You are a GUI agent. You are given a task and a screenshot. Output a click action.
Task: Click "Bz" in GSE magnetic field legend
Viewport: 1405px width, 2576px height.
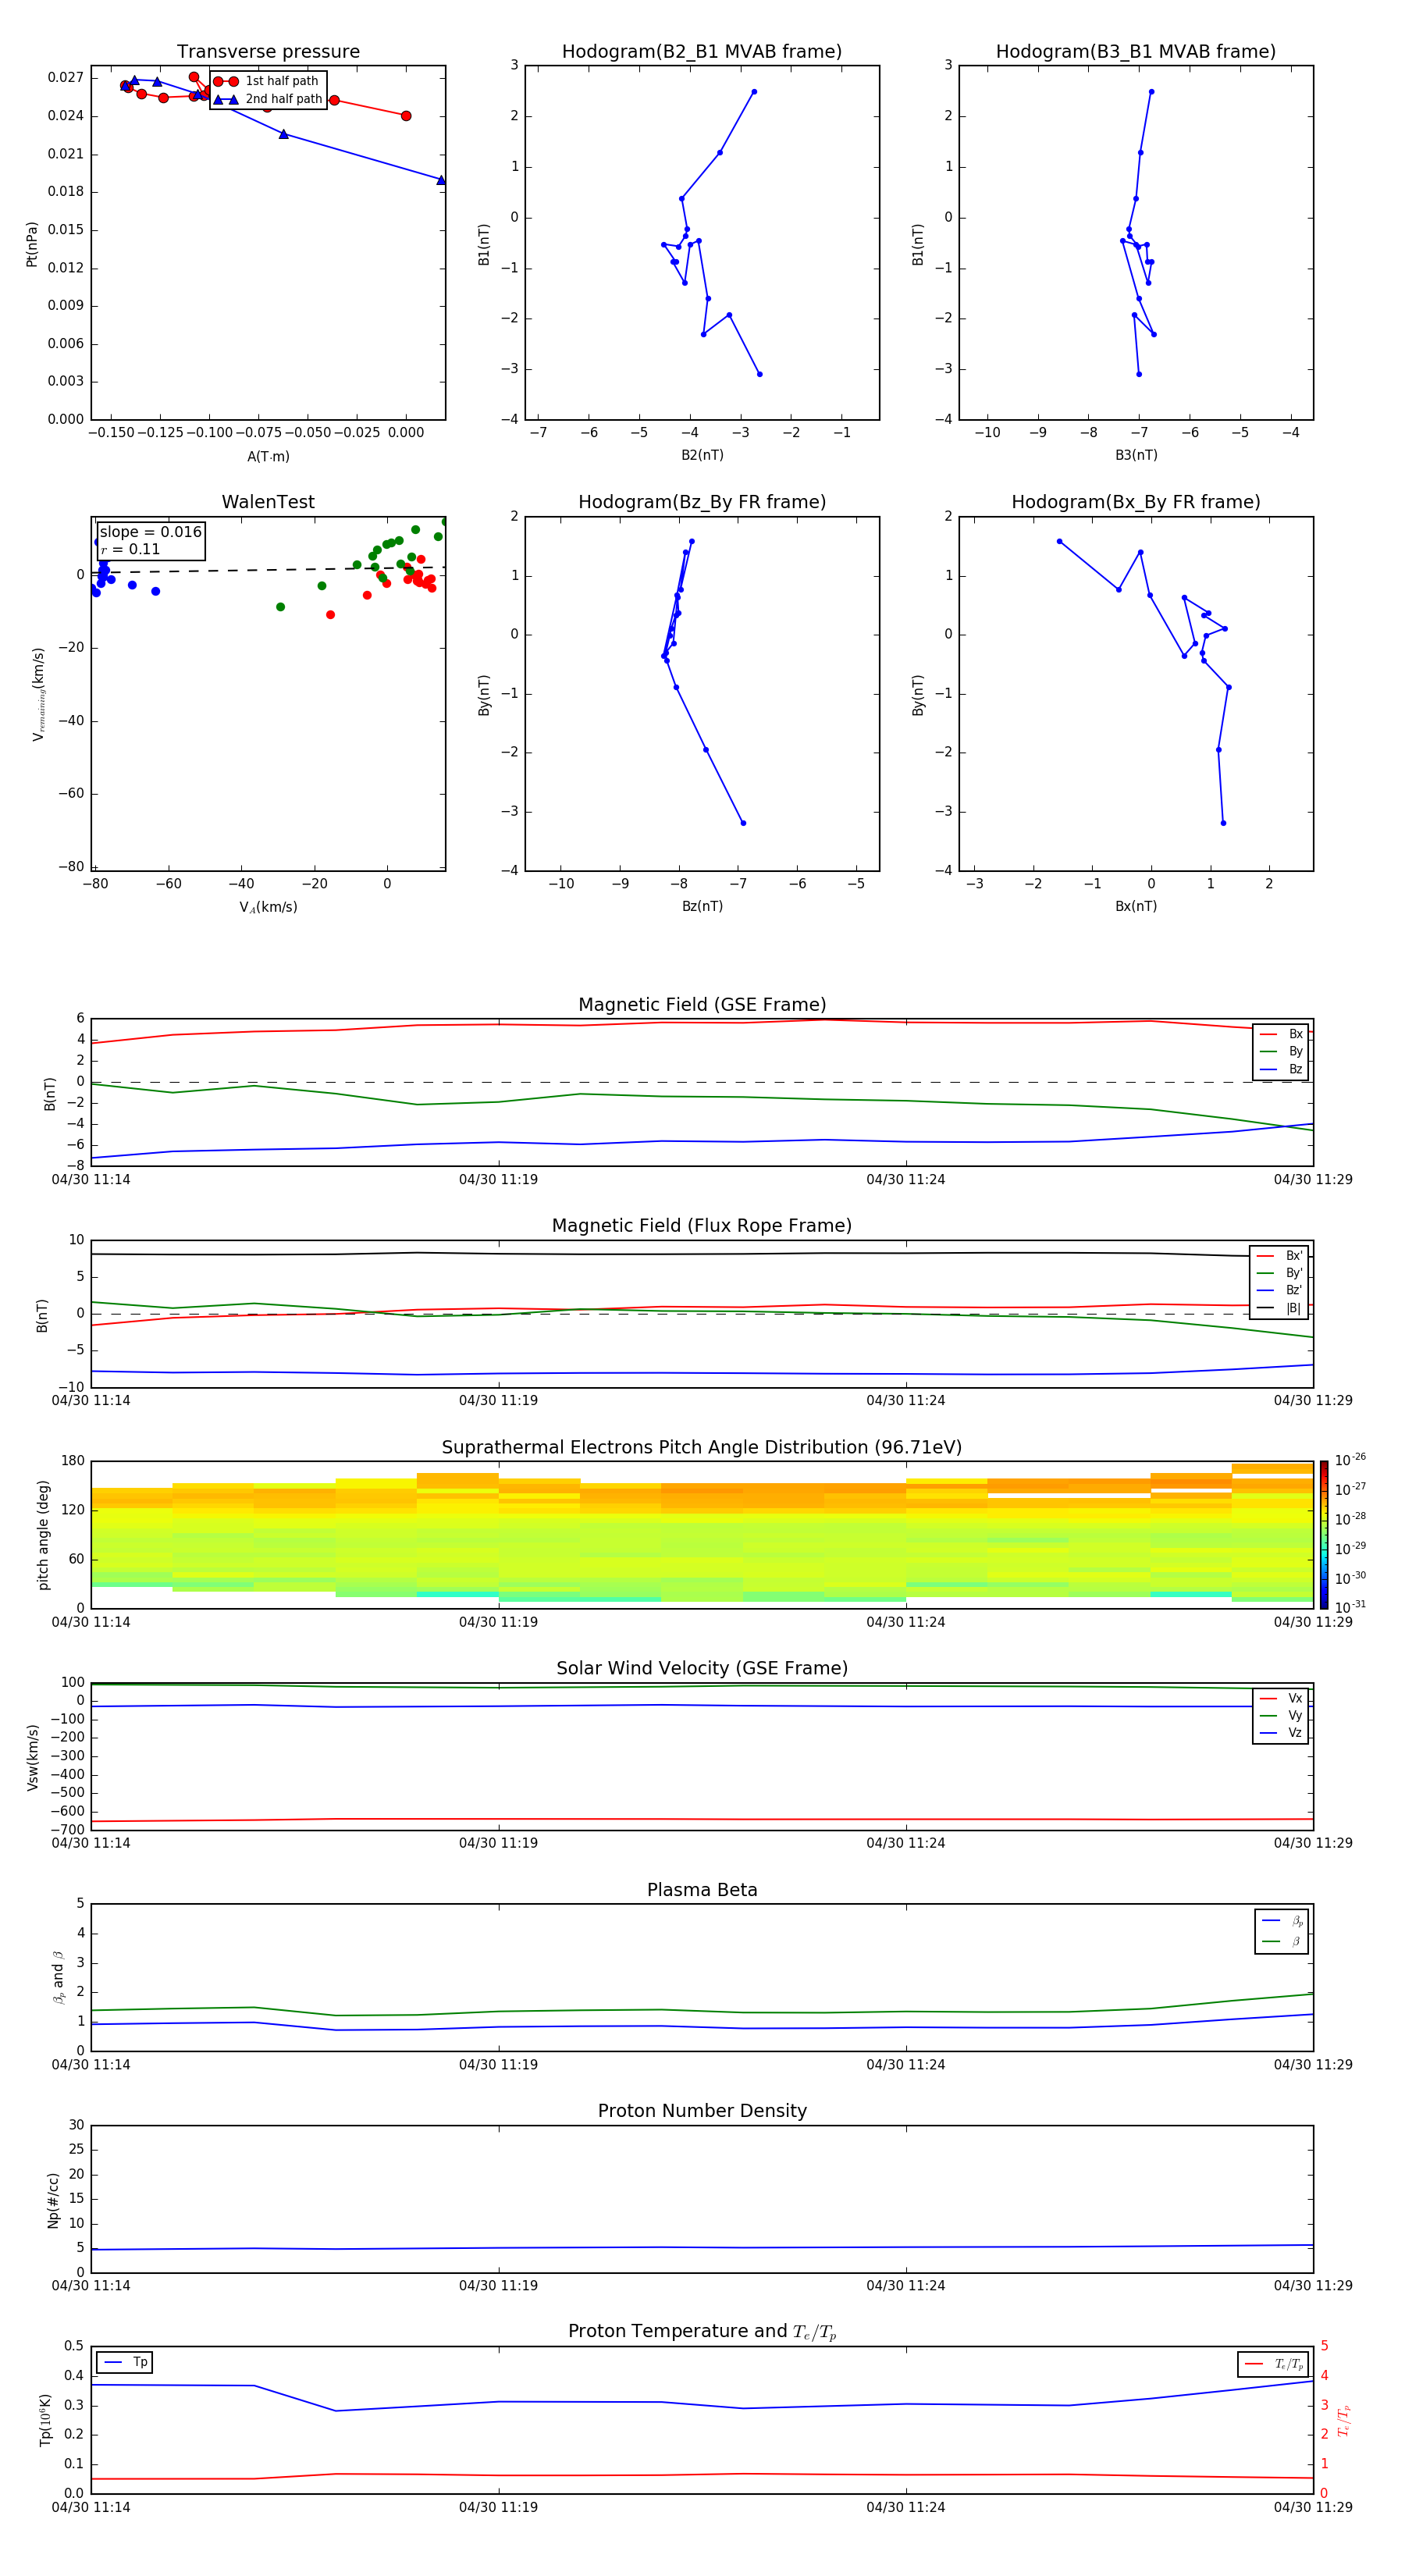click(x=1295, y=1069)
